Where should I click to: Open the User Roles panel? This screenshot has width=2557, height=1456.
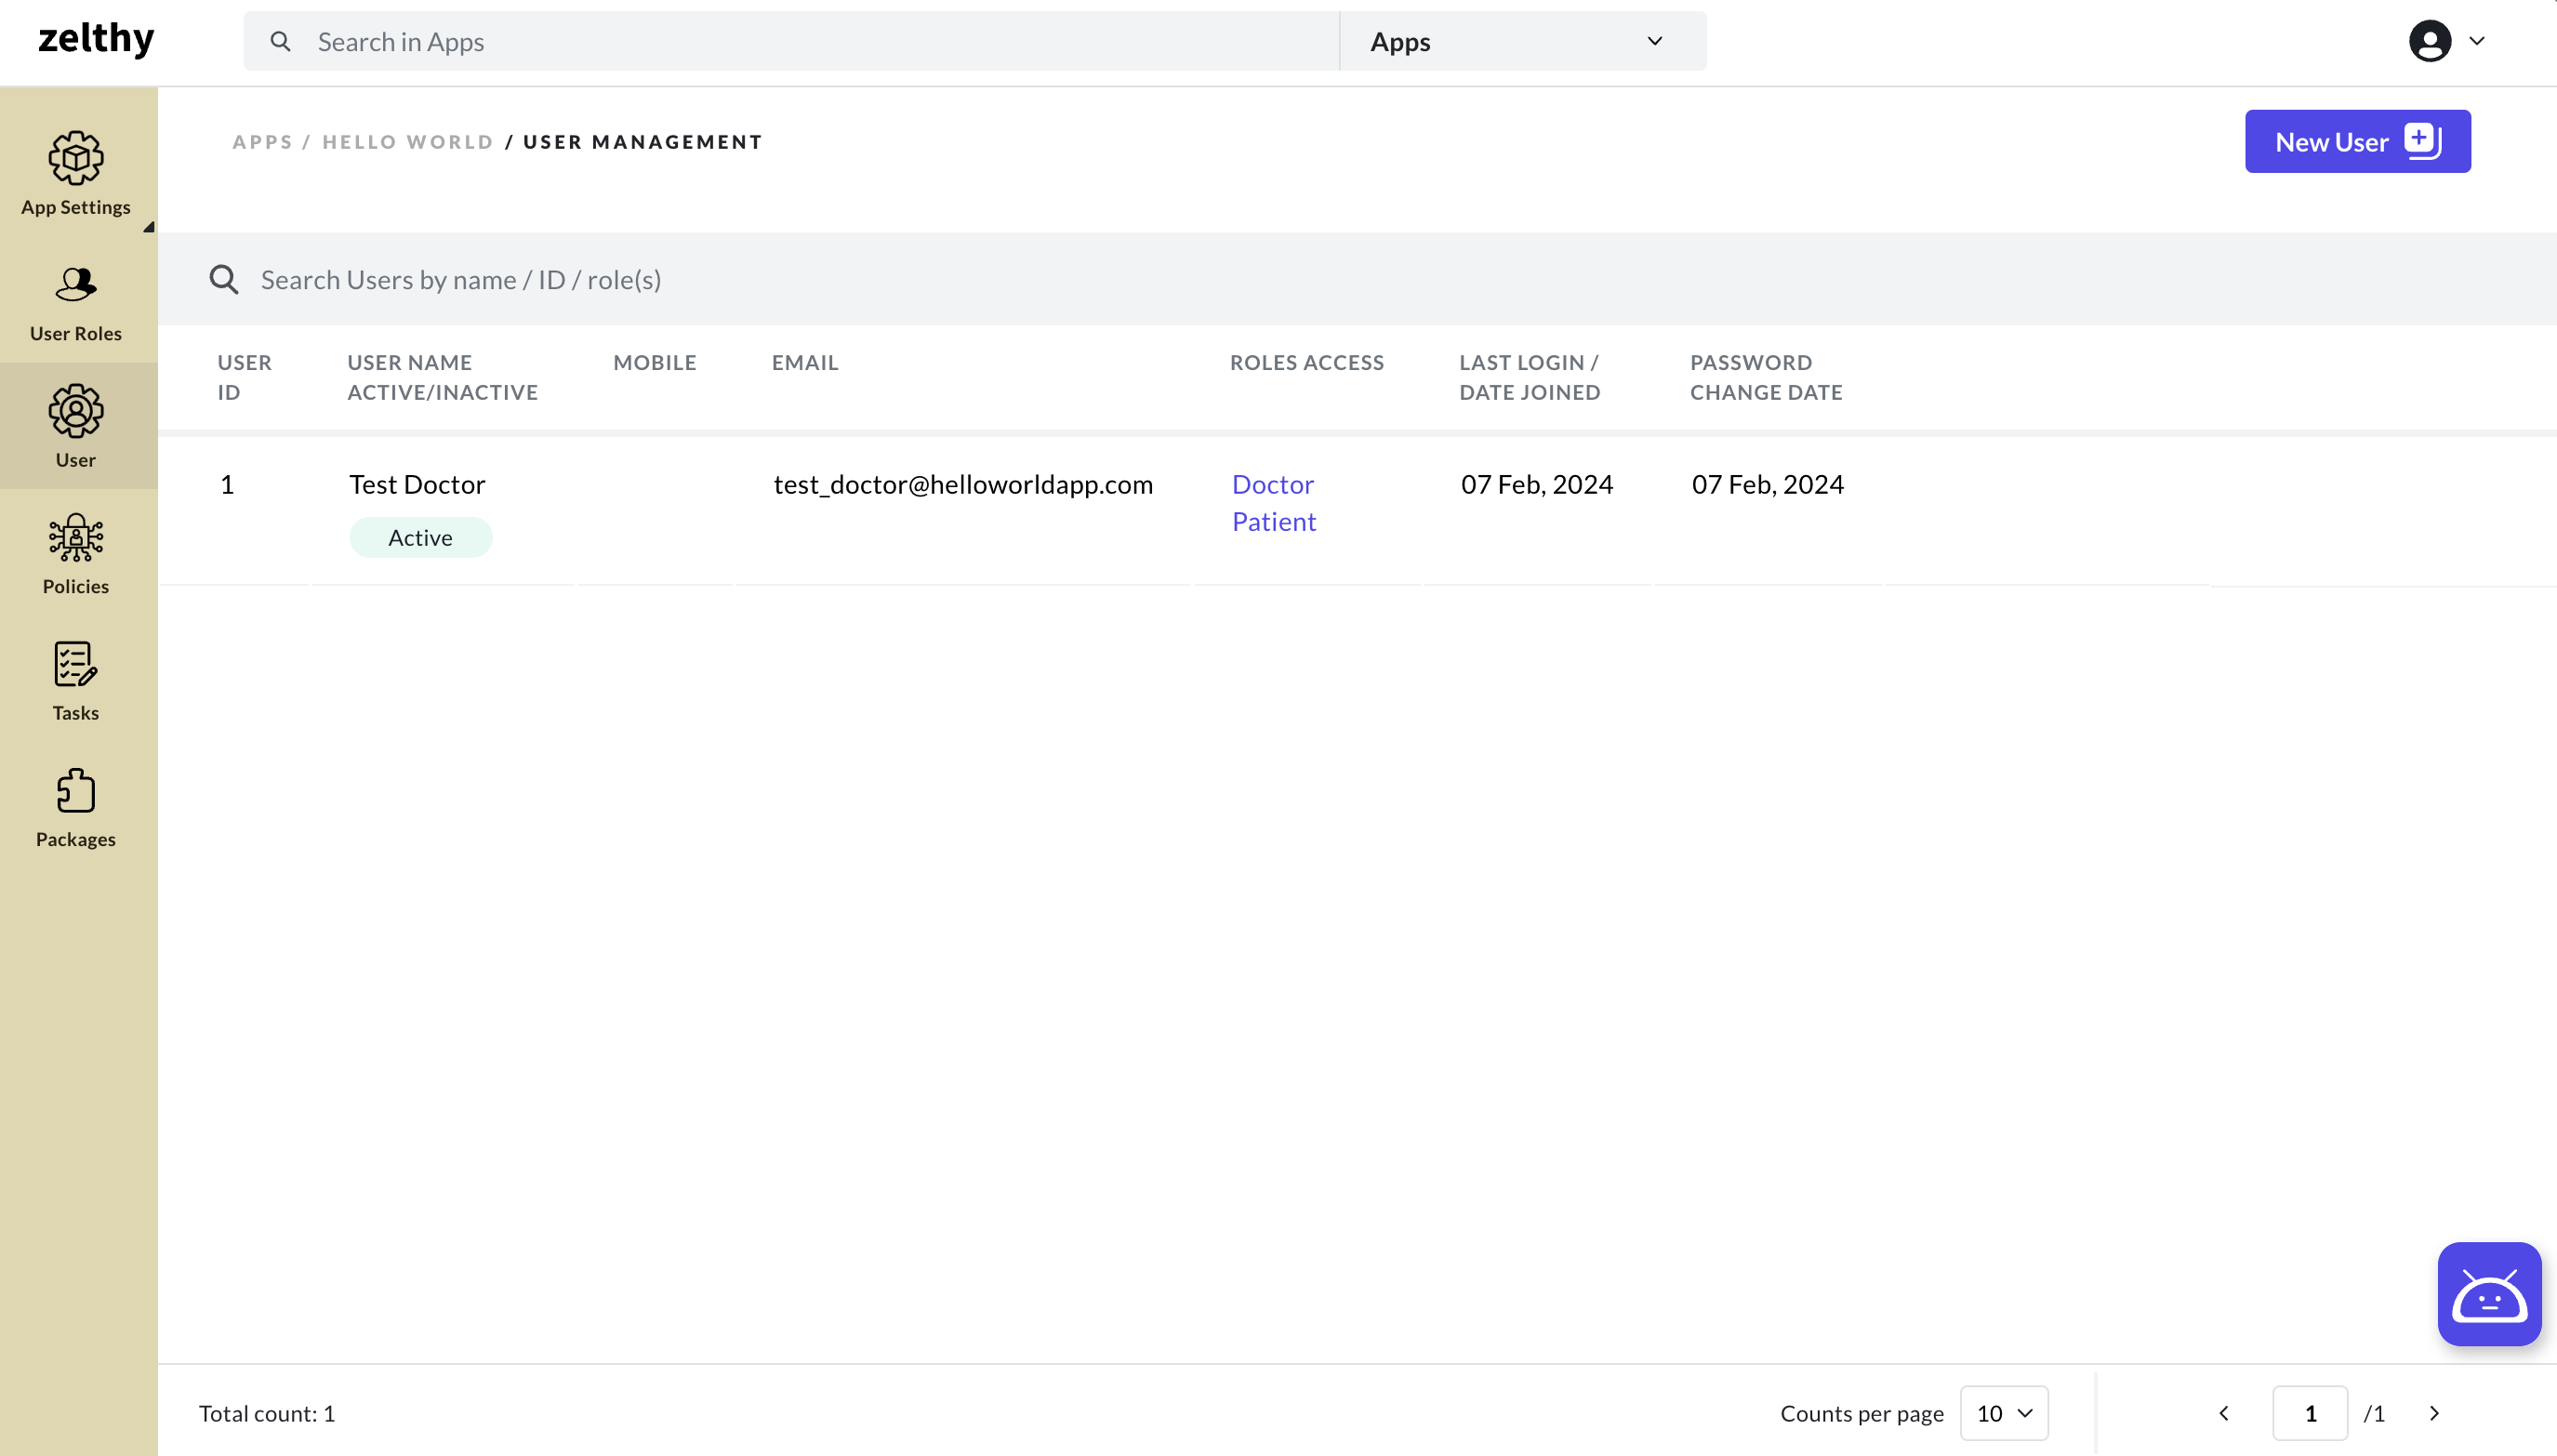pos(75,300)
